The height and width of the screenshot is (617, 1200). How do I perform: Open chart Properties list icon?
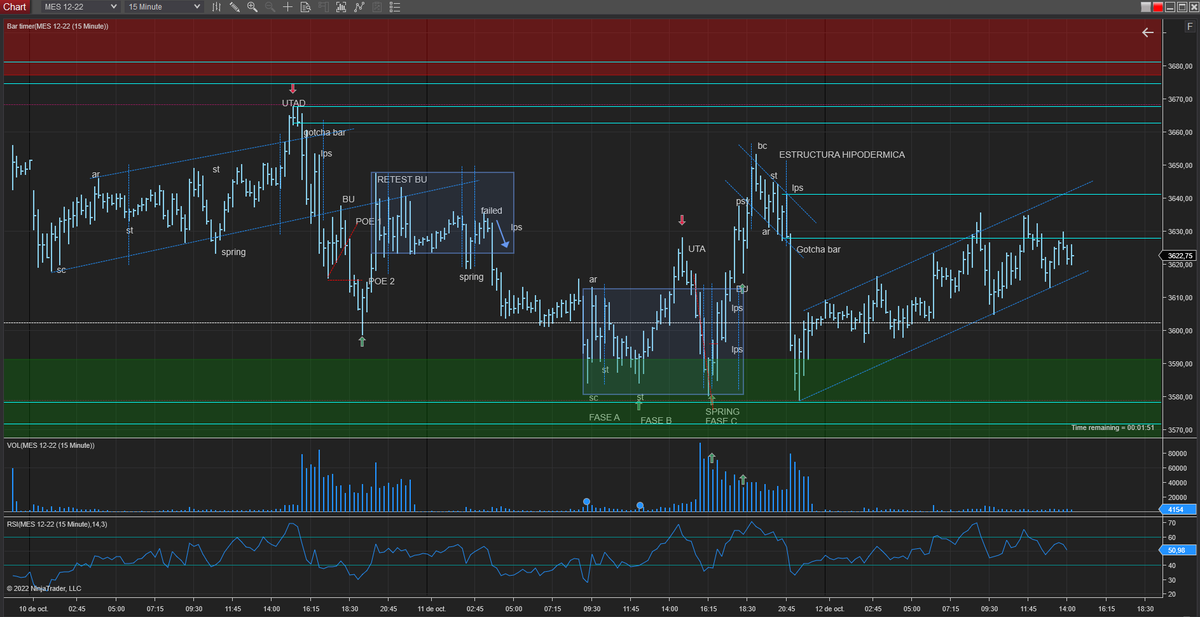(x=394, y=7)
